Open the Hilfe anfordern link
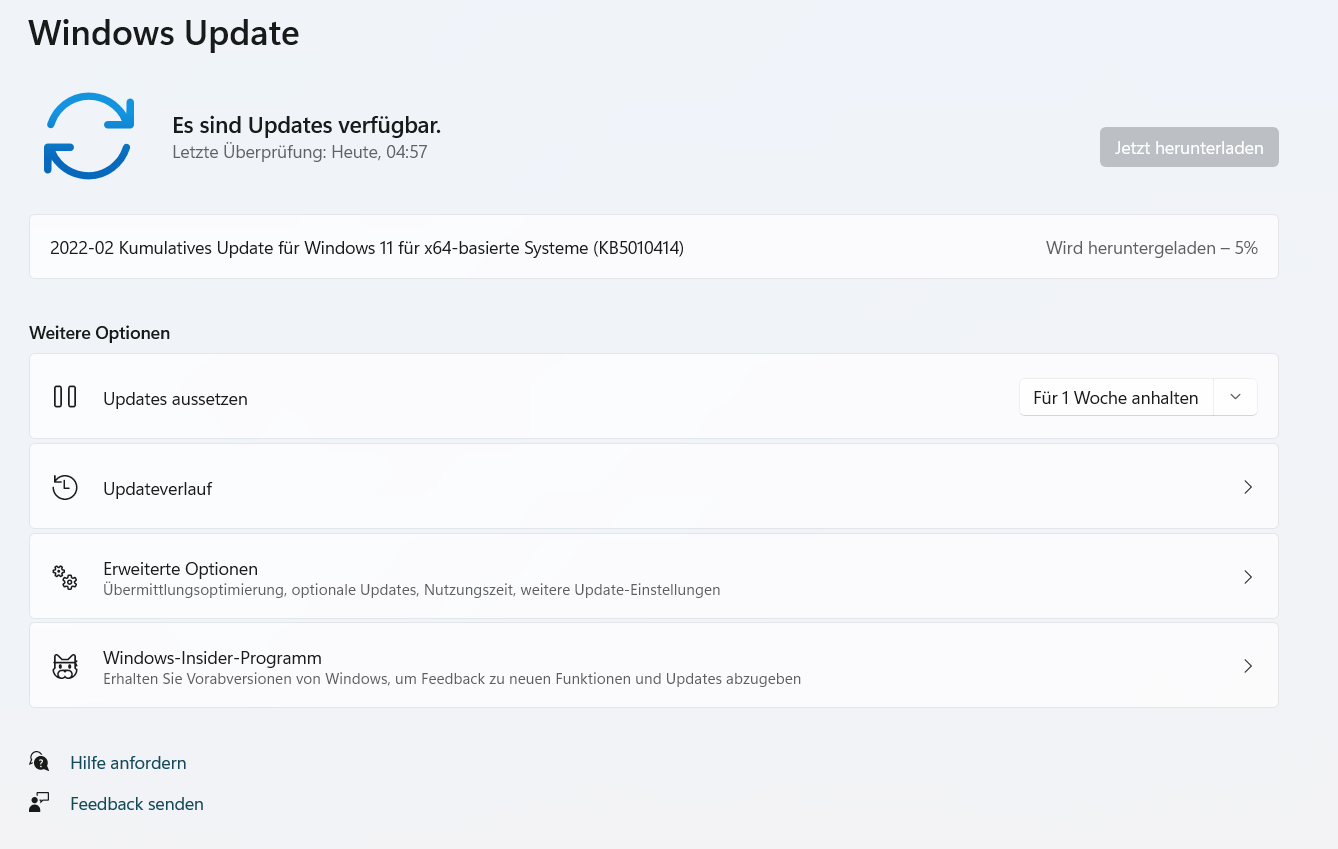1338x849 pixels. point(128,763)
